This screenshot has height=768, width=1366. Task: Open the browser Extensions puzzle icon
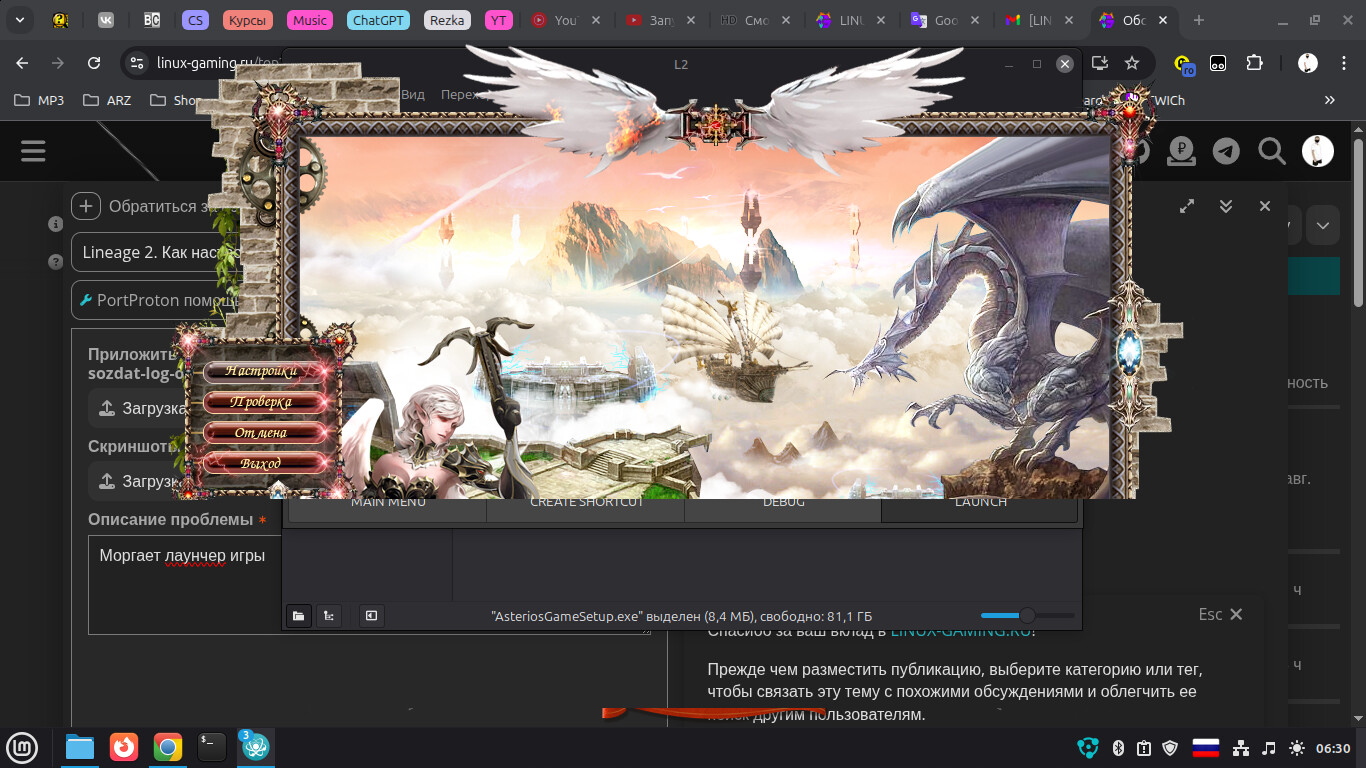(x=1254, y=63)
